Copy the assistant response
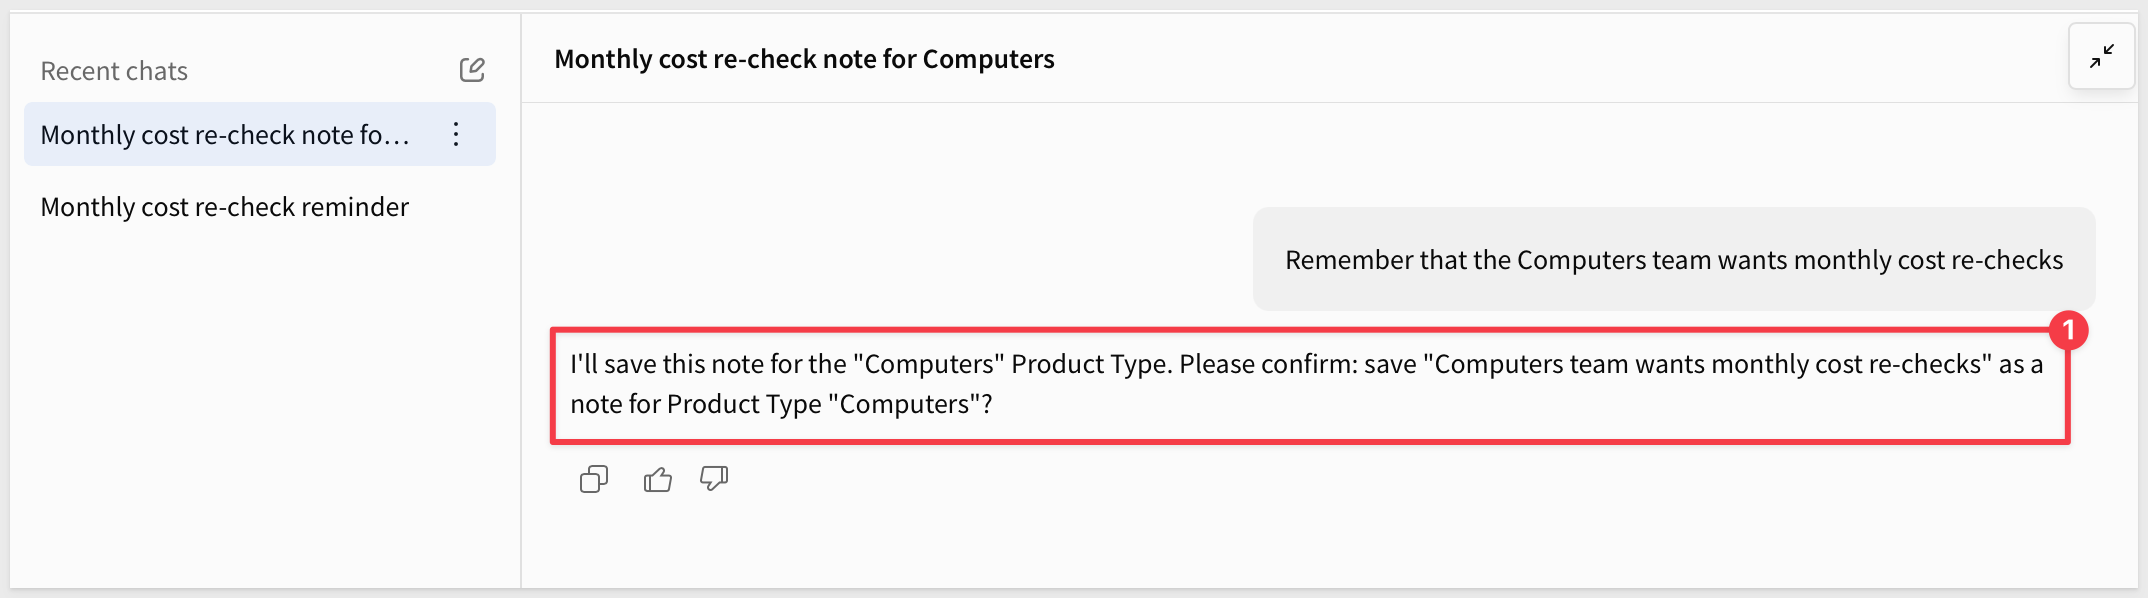This screenshot has height=598, width=2148. (x=594, y=480)
